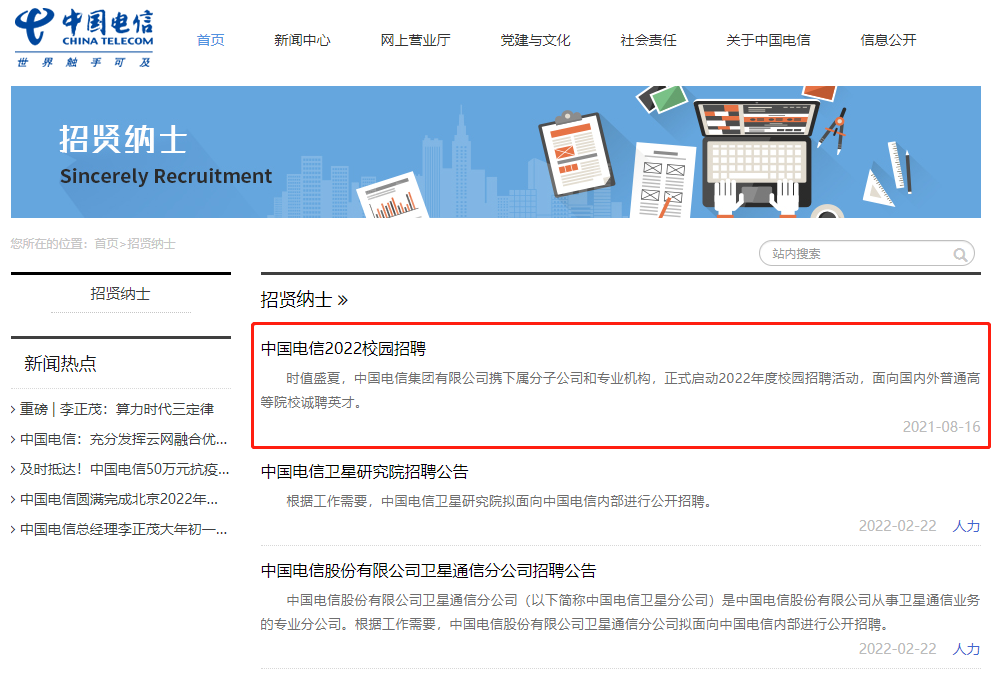
Task: Open 中国电信卫星研究院招聘公告 article
Action: (x=364, y=472)
